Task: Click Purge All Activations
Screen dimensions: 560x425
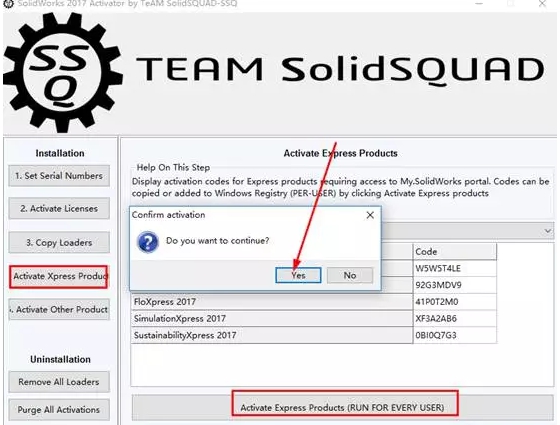Action: [x=59, y=410]
